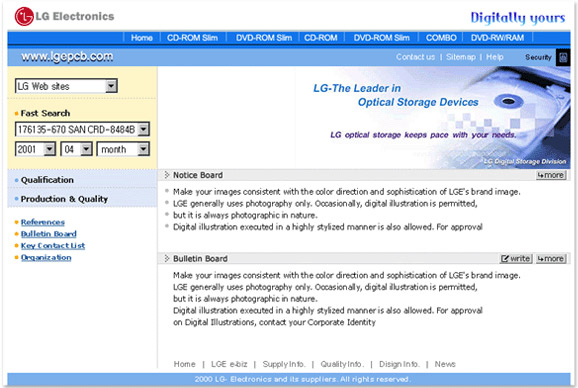The image size is (578, 388).
Task: Click the footer Home link
Action: (184, 364)
